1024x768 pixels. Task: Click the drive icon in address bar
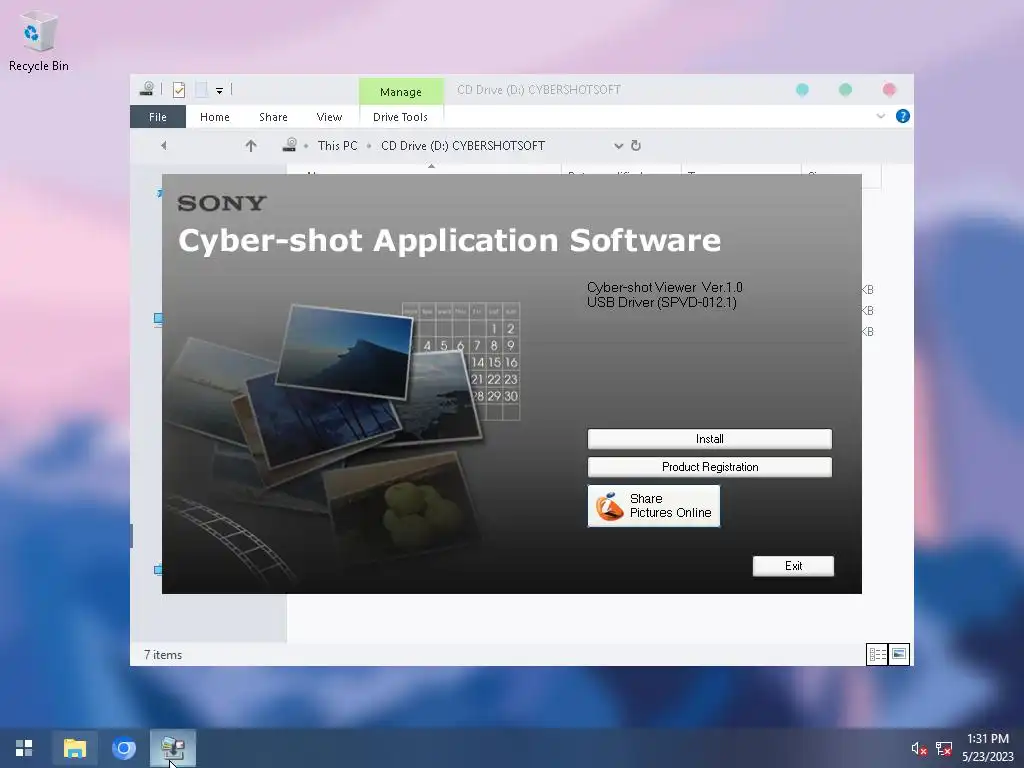pos(290,145)
